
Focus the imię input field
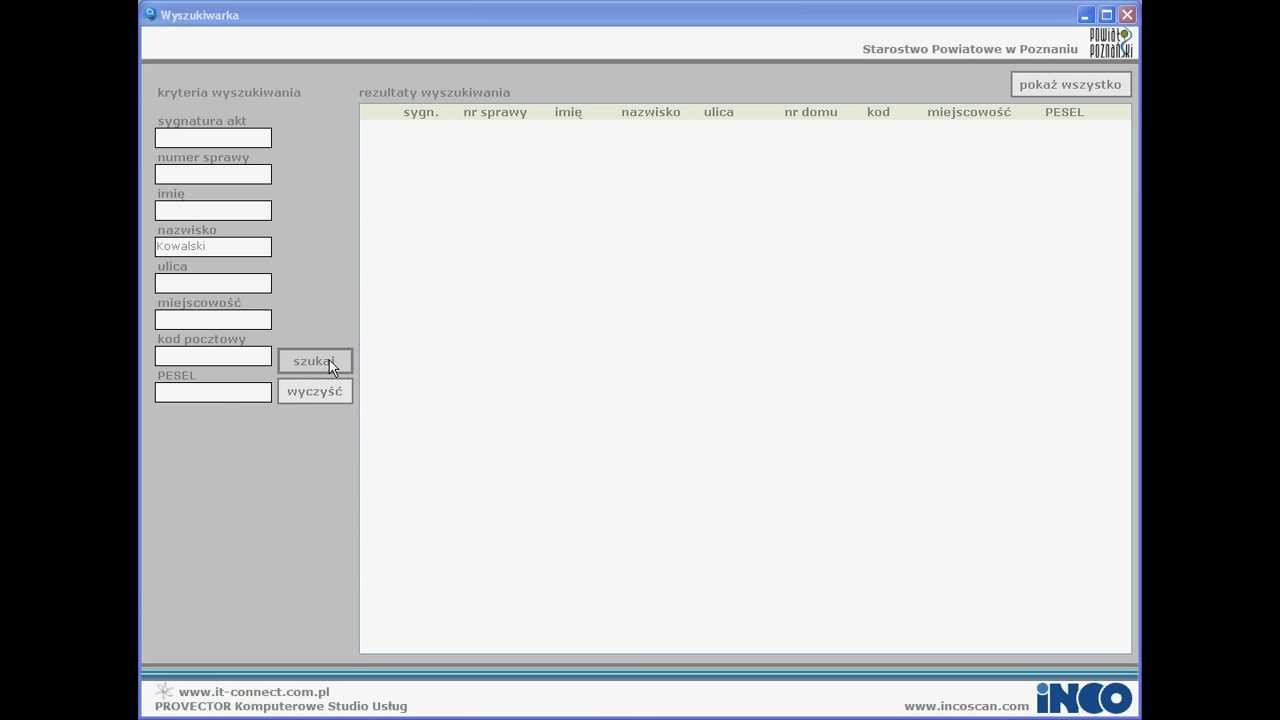213,210
